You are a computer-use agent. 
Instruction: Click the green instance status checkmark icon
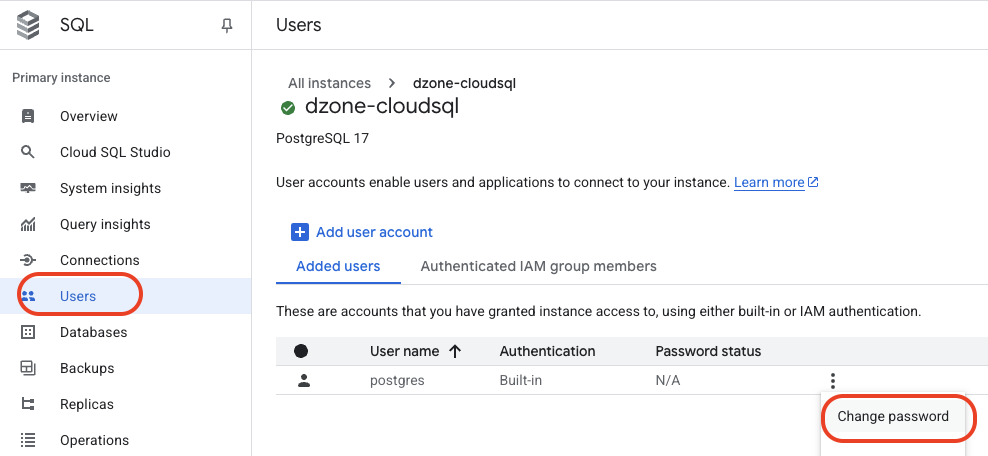[x=288, y=108]
